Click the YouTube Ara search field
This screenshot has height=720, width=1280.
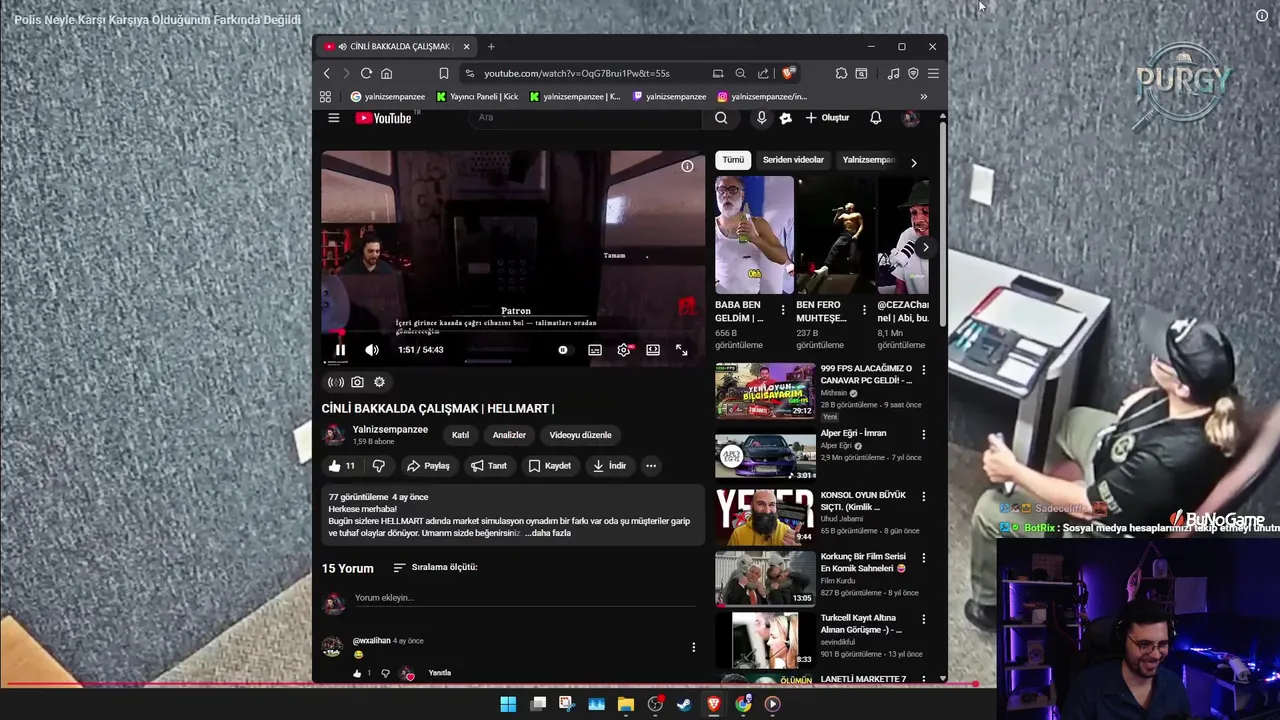585,118
